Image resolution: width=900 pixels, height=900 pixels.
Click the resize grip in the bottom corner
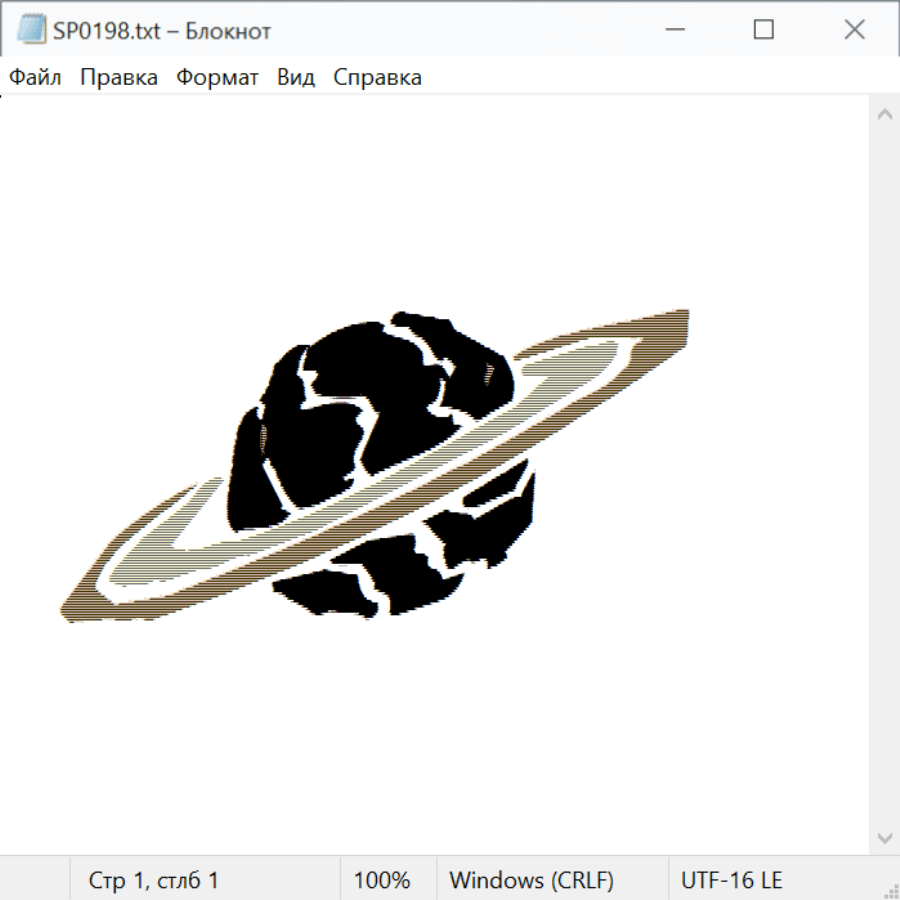pyautogui.click(x=889, y=888)
